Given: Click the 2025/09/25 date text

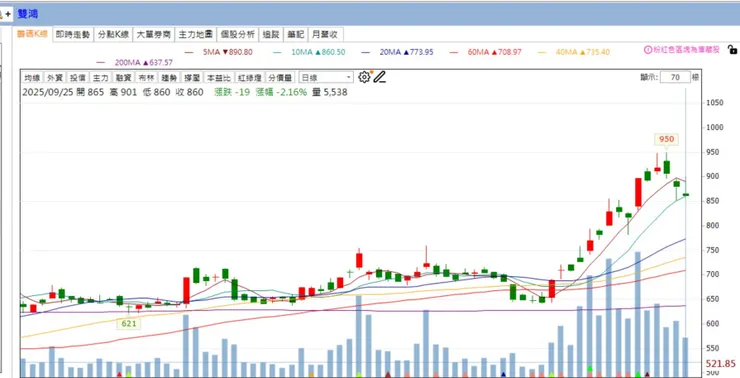Looking at the screenshot, I should [47, 92].
